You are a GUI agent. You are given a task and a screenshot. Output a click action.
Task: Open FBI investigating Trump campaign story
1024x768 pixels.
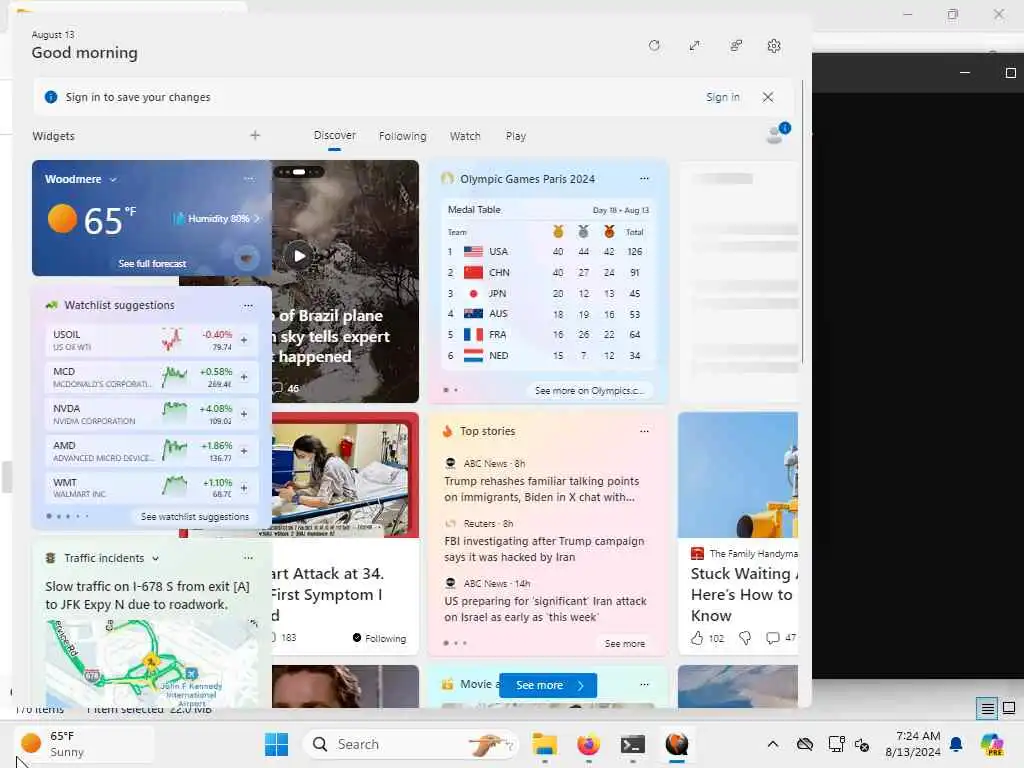point(544,549)
